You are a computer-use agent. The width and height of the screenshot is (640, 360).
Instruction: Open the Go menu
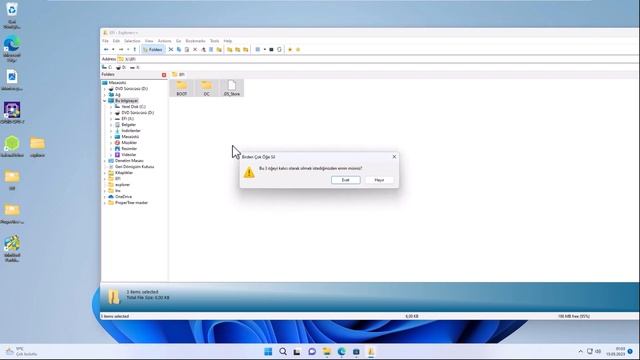178,41
